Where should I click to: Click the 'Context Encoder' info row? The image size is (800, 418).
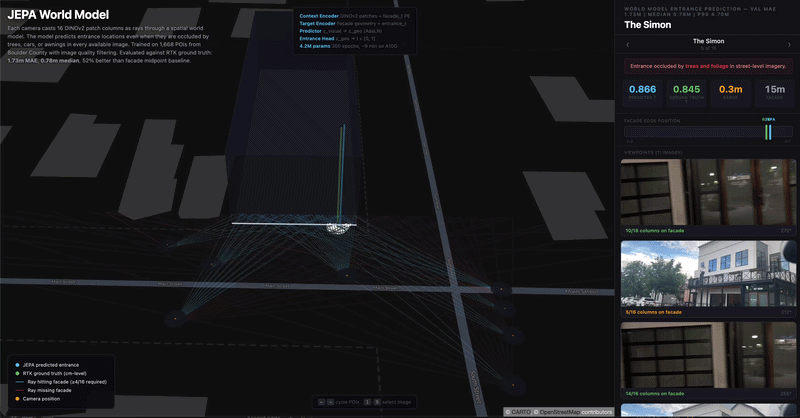click(355, 16)
